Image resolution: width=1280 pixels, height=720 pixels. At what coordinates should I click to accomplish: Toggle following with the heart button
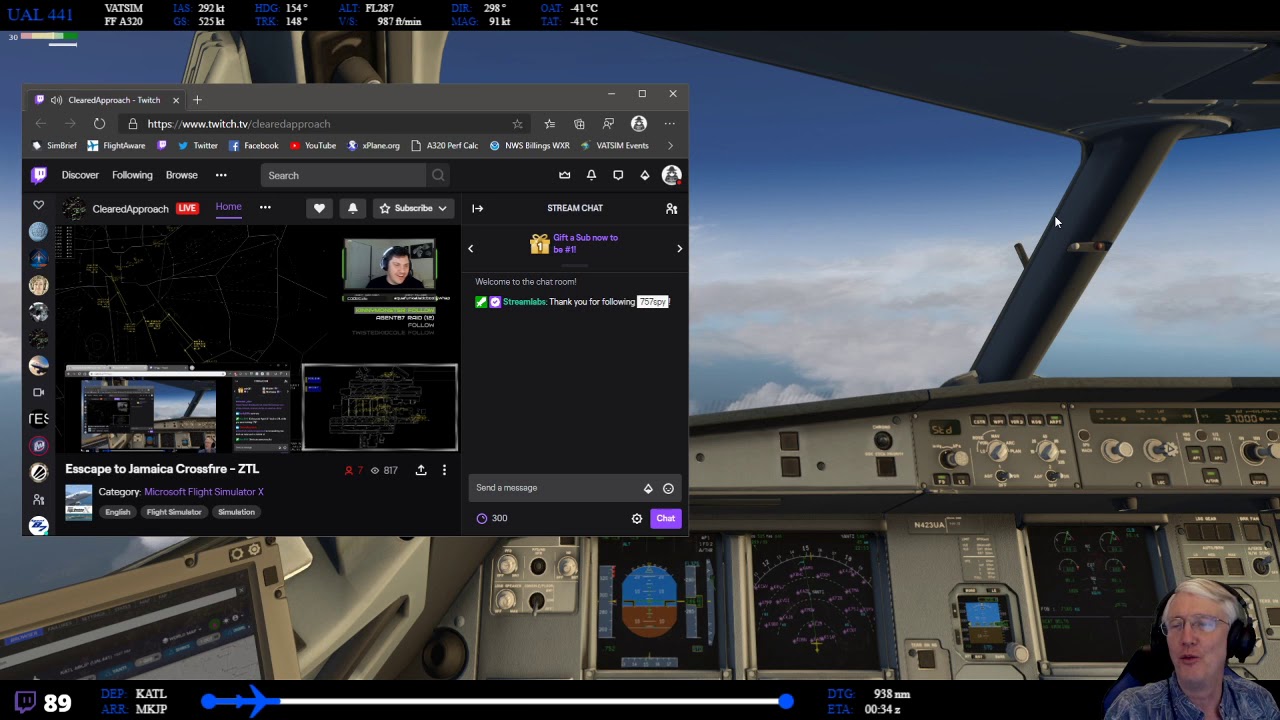[319, 208]
